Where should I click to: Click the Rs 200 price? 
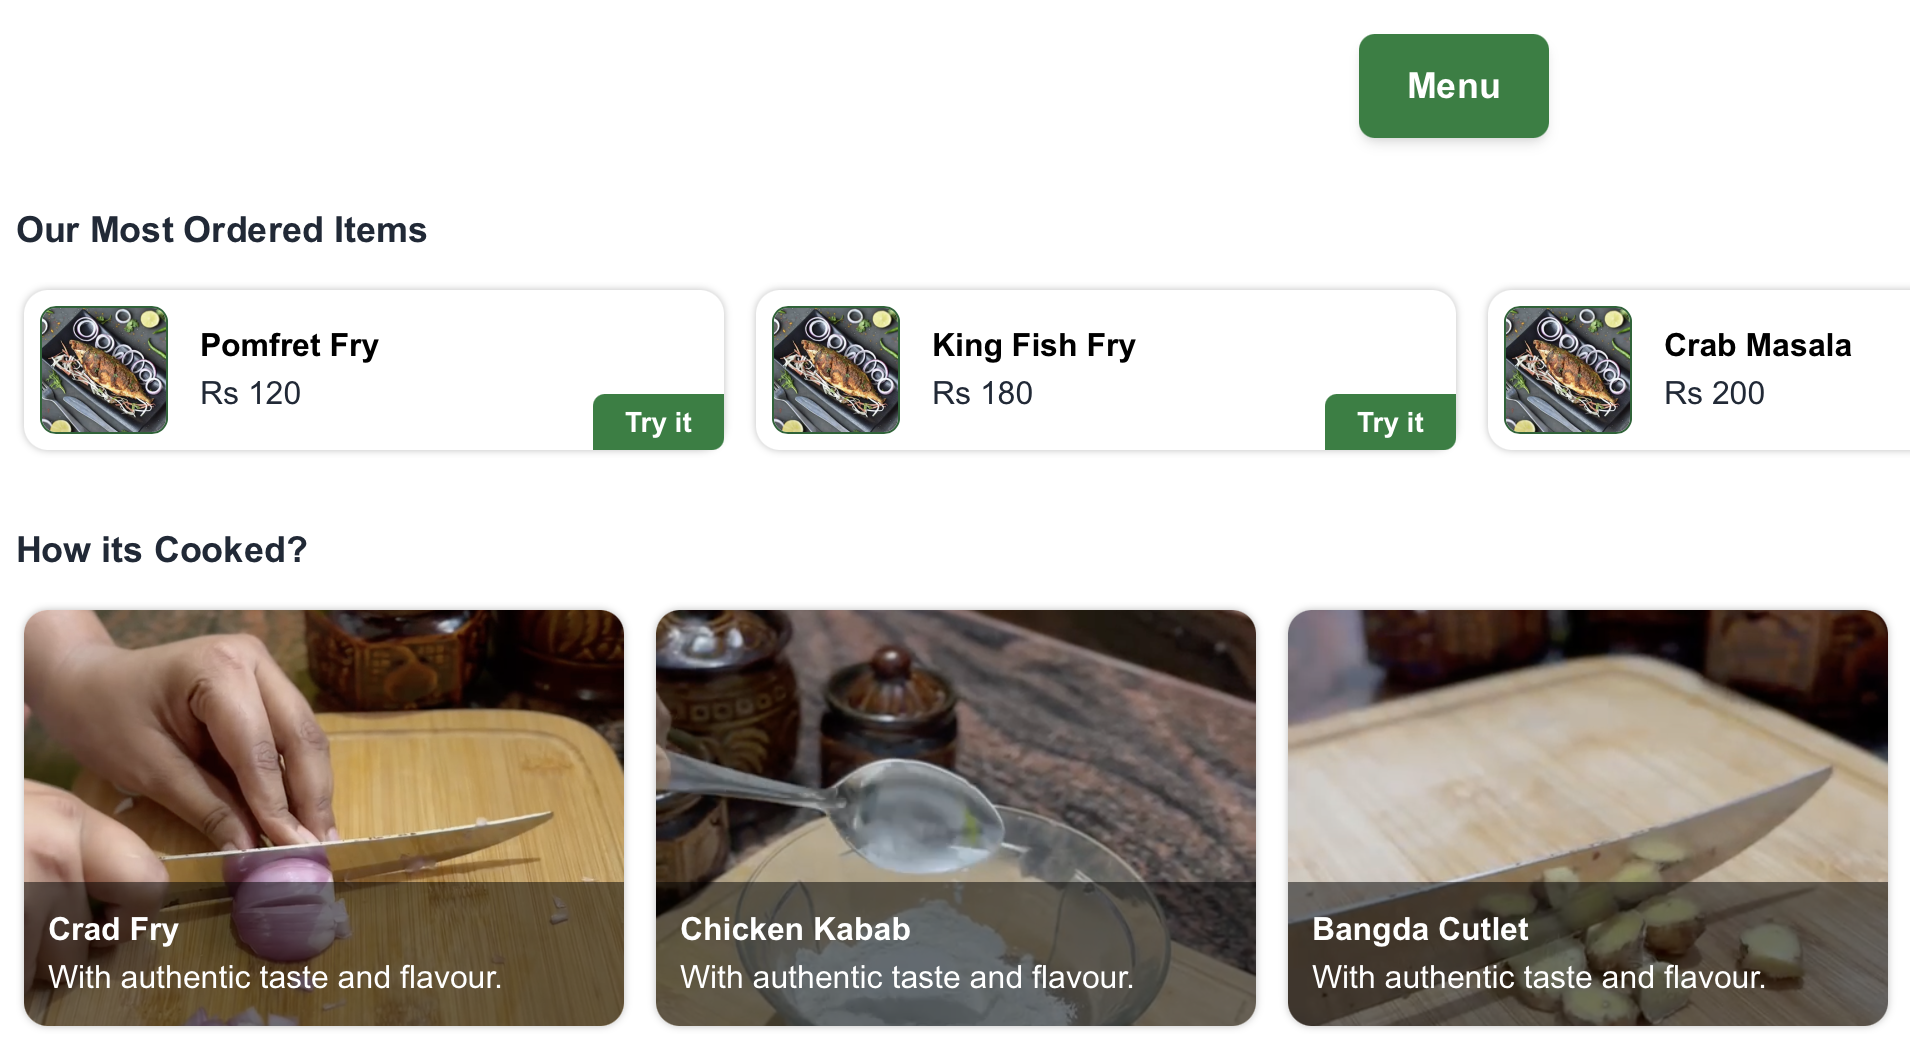1714,393
